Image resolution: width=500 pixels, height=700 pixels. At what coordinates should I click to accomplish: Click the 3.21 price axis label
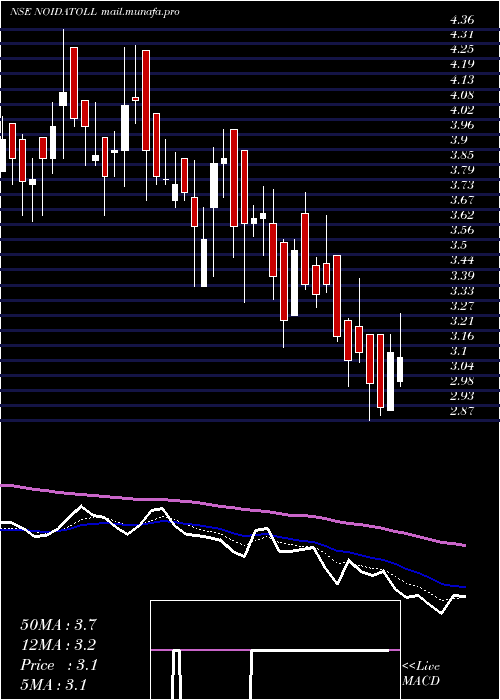[462, 321]
